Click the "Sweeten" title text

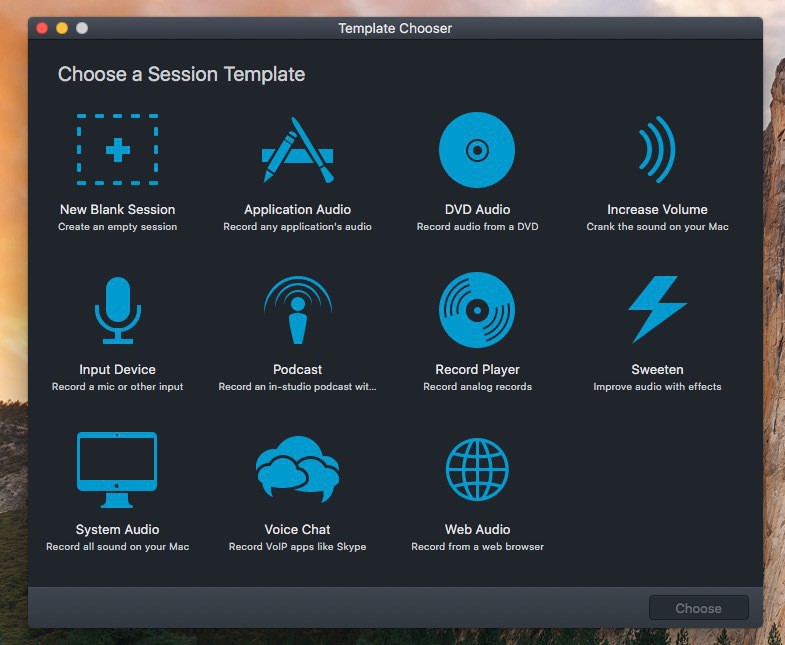click(657, 370)
